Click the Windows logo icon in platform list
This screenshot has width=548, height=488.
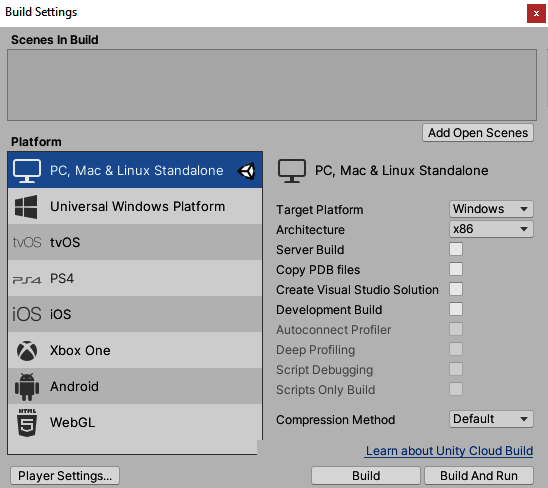point(26,207)
